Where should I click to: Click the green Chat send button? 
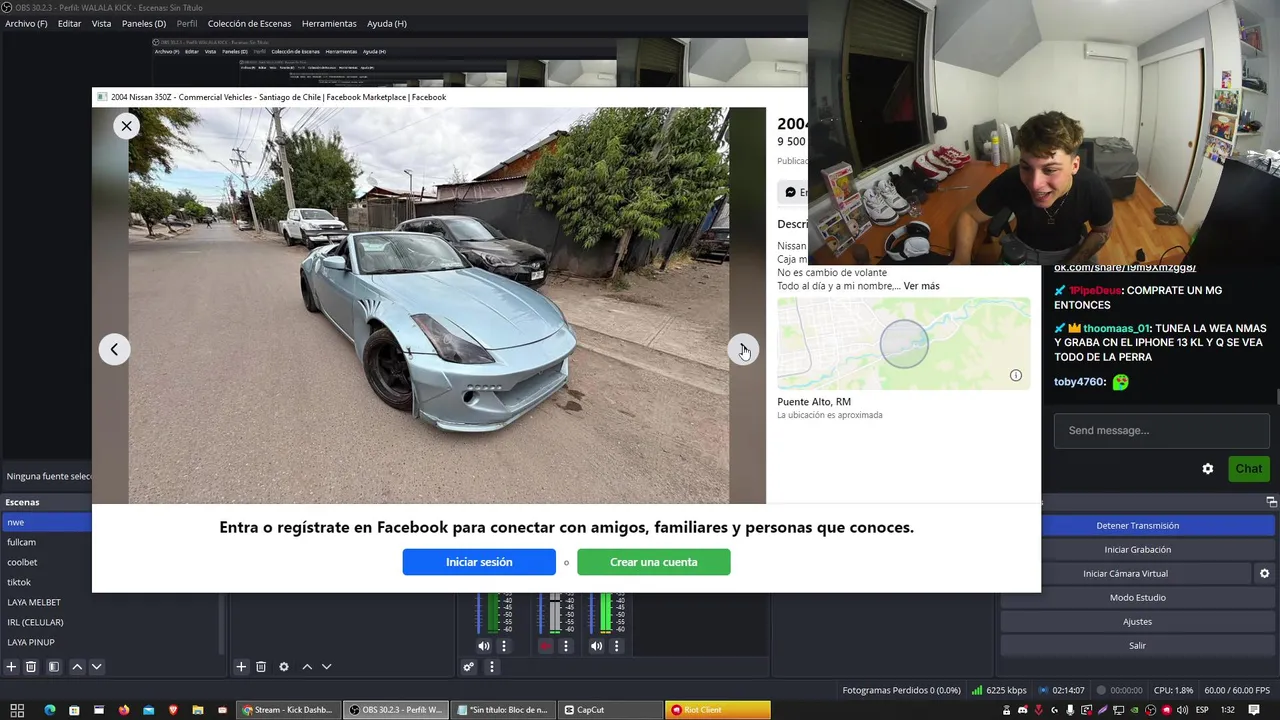(x=1248, y=469)
